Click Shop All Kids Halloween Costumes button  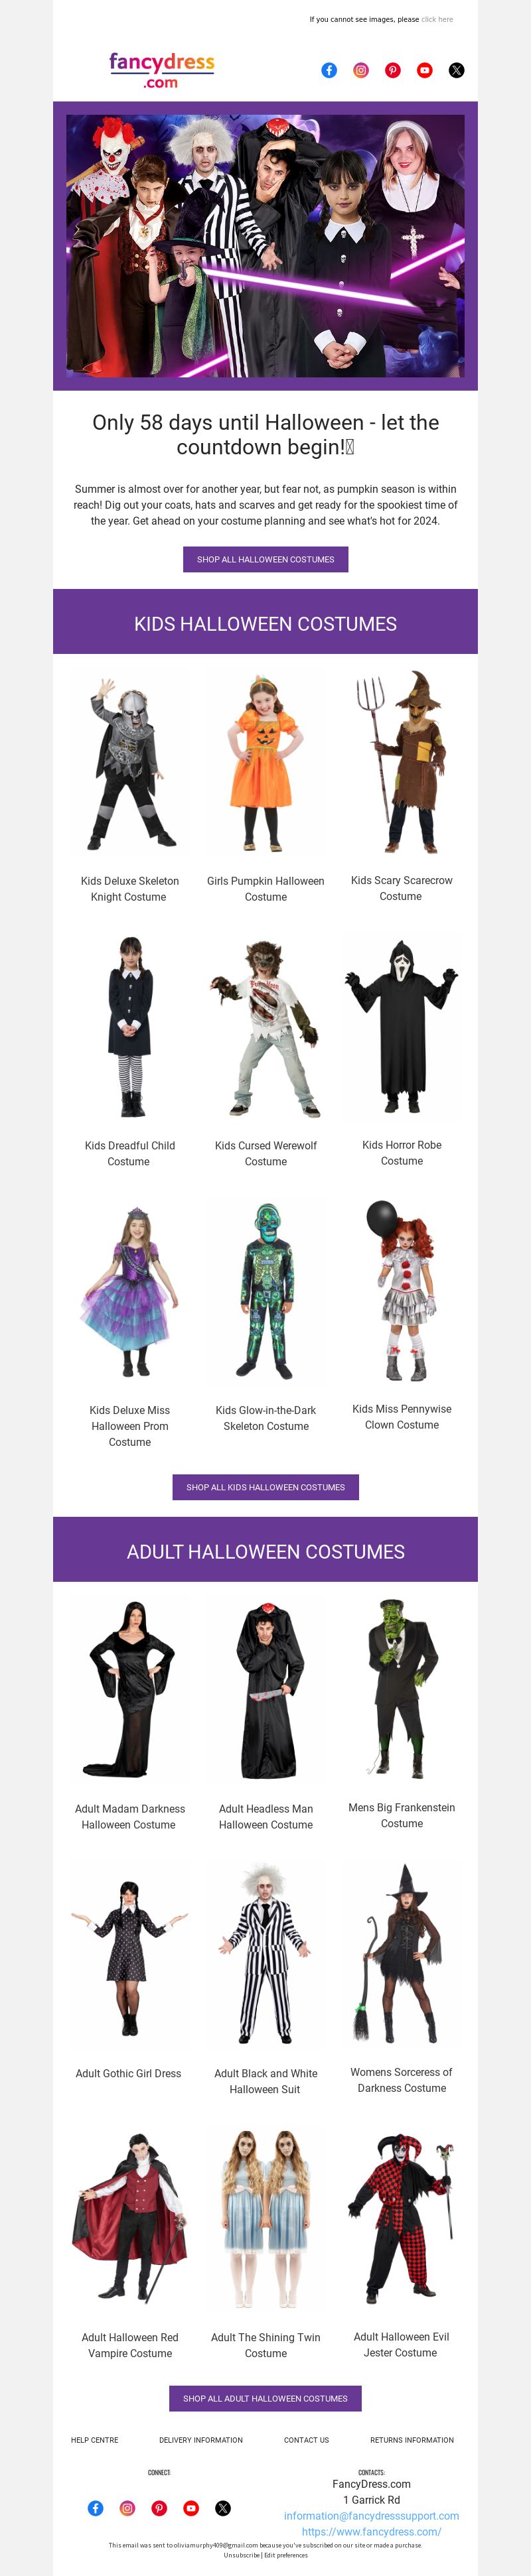[265, 1487]
